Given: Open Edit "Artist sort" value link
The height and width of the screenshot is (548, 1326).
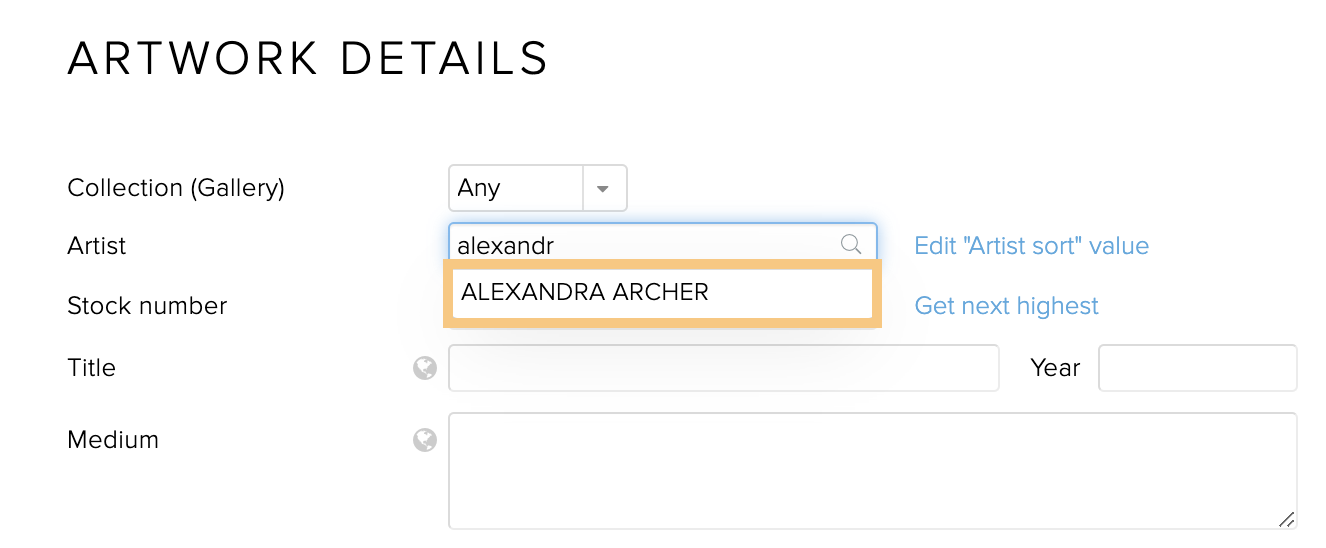Looking at the screenshot, I should pyautogui.click(x=1031, y=246).
